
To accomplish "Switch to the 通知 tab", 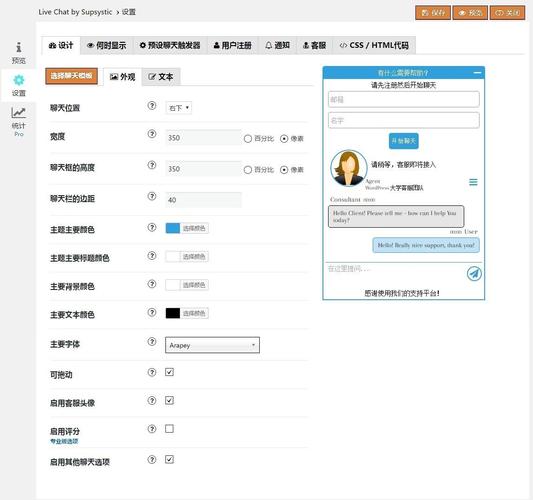I will 277,45.
